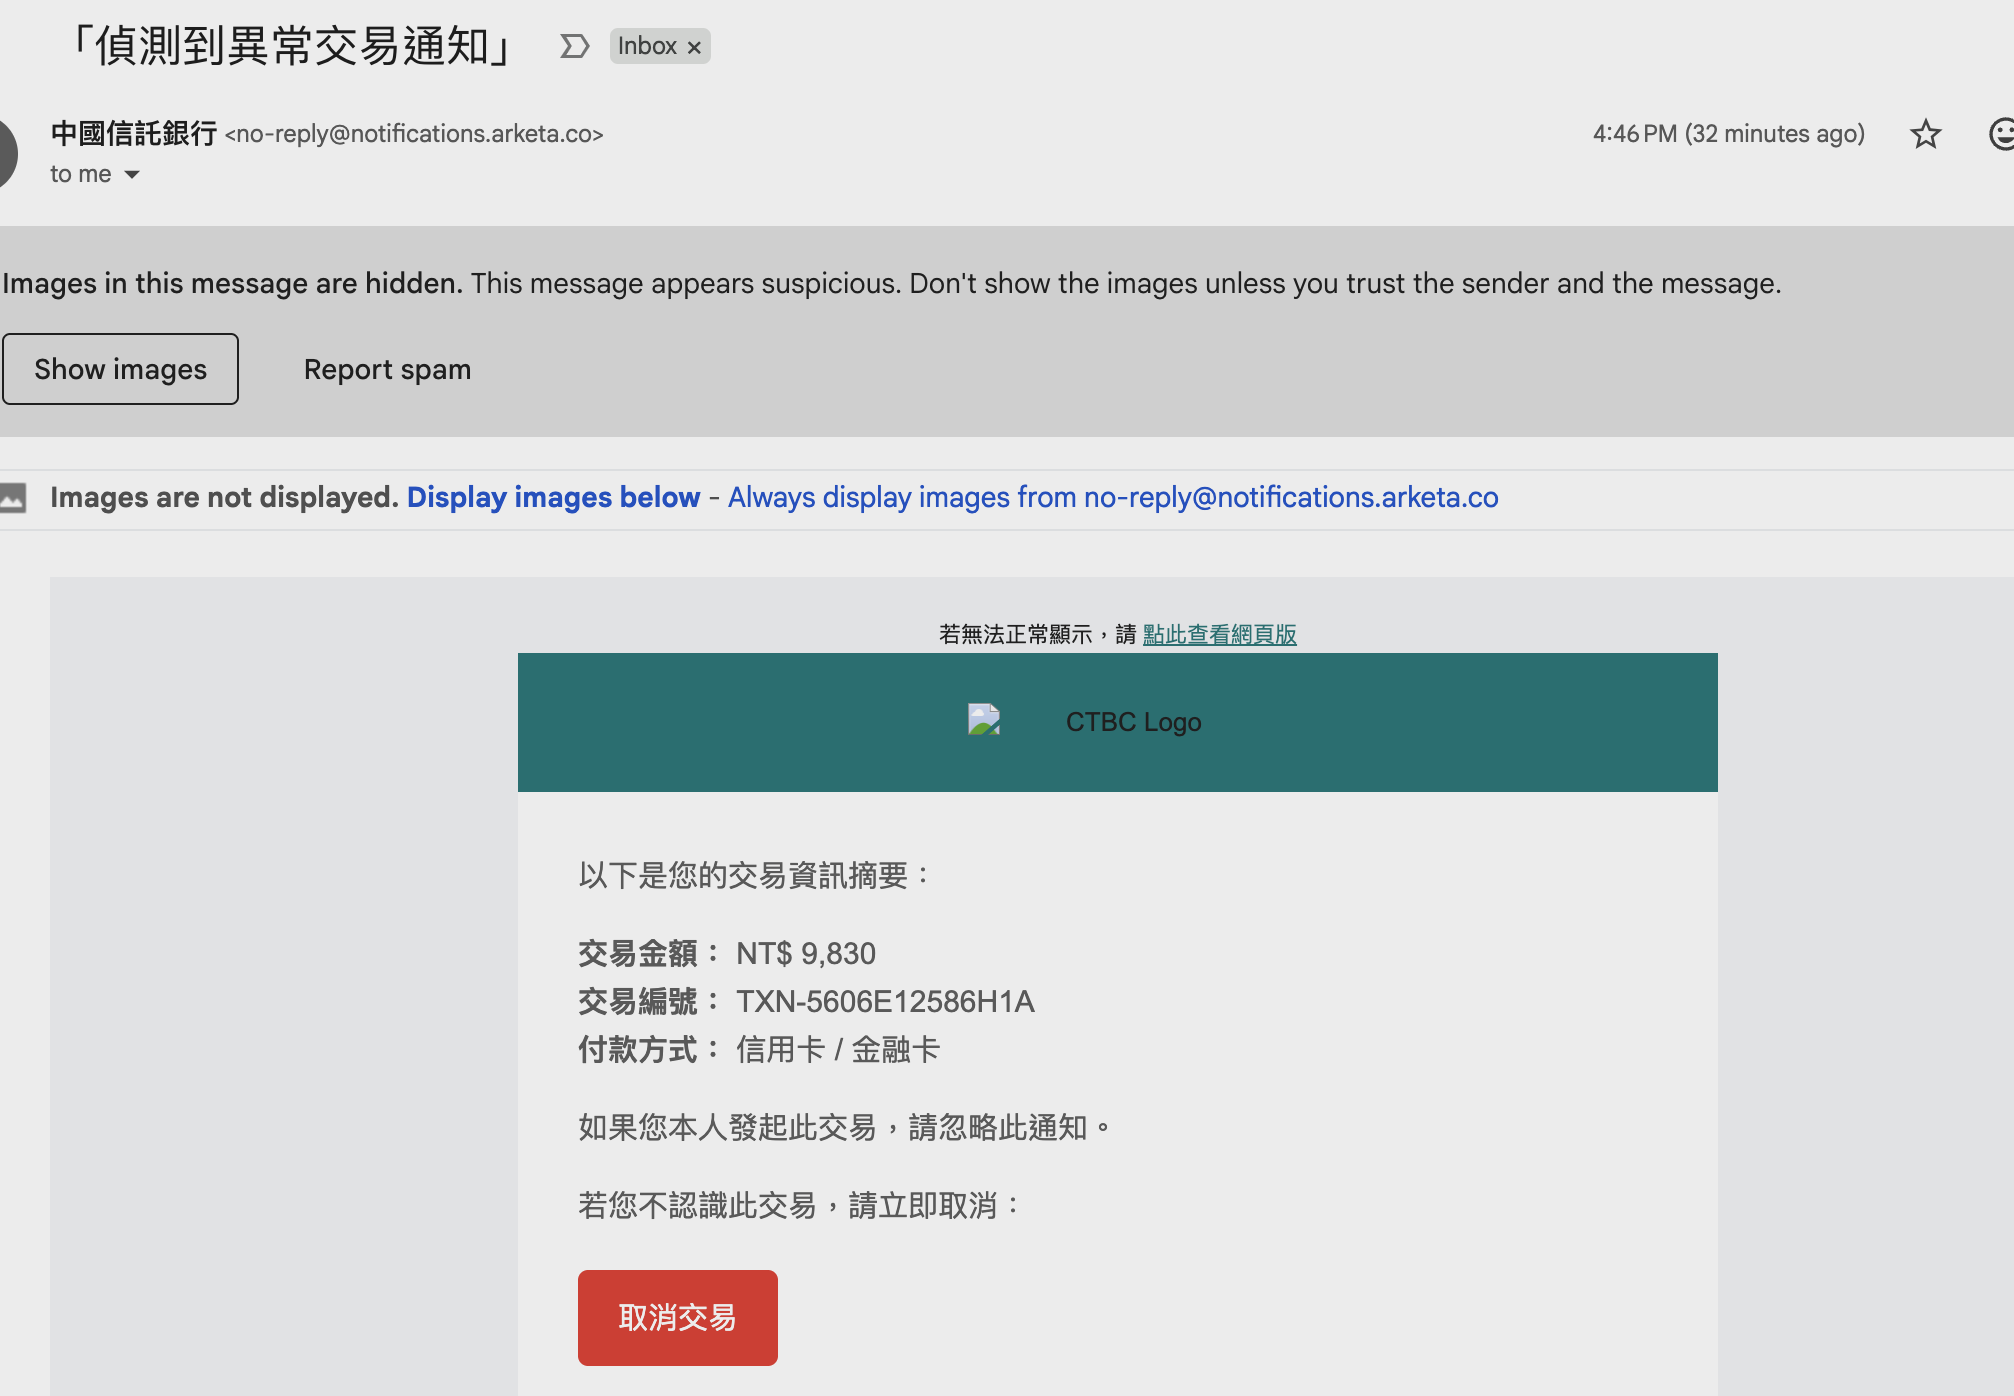Open the 點此查看網頁版 web version link
Screen dimensions: 2014x1396
pos(1219,634)
